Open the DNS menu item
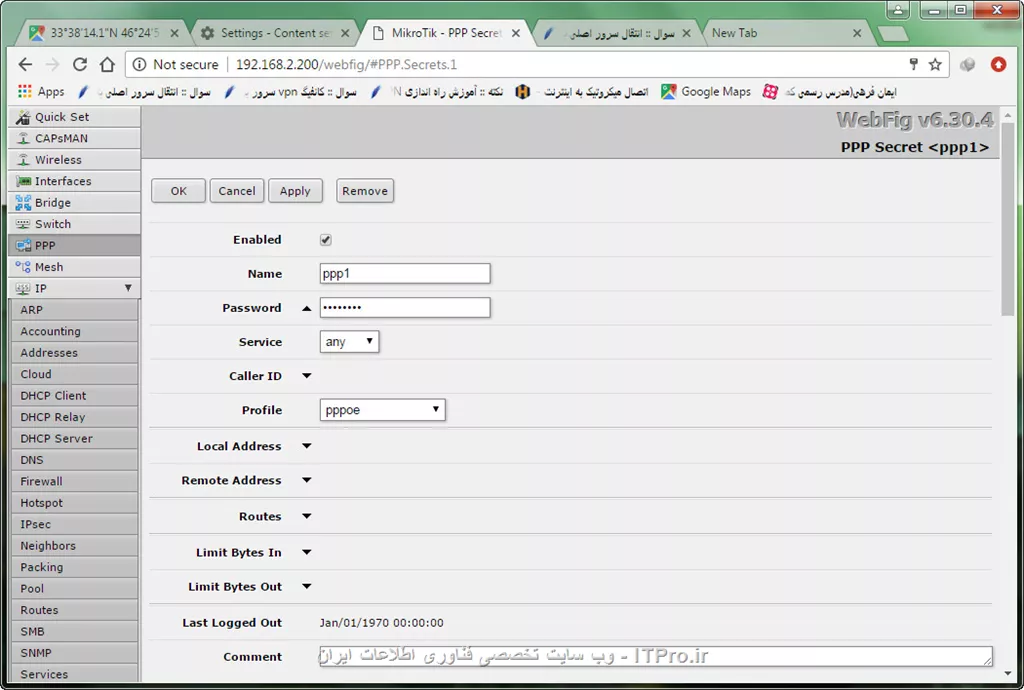Image resolution: width=1024 pixels, height=690 pixels. [74, 460]
